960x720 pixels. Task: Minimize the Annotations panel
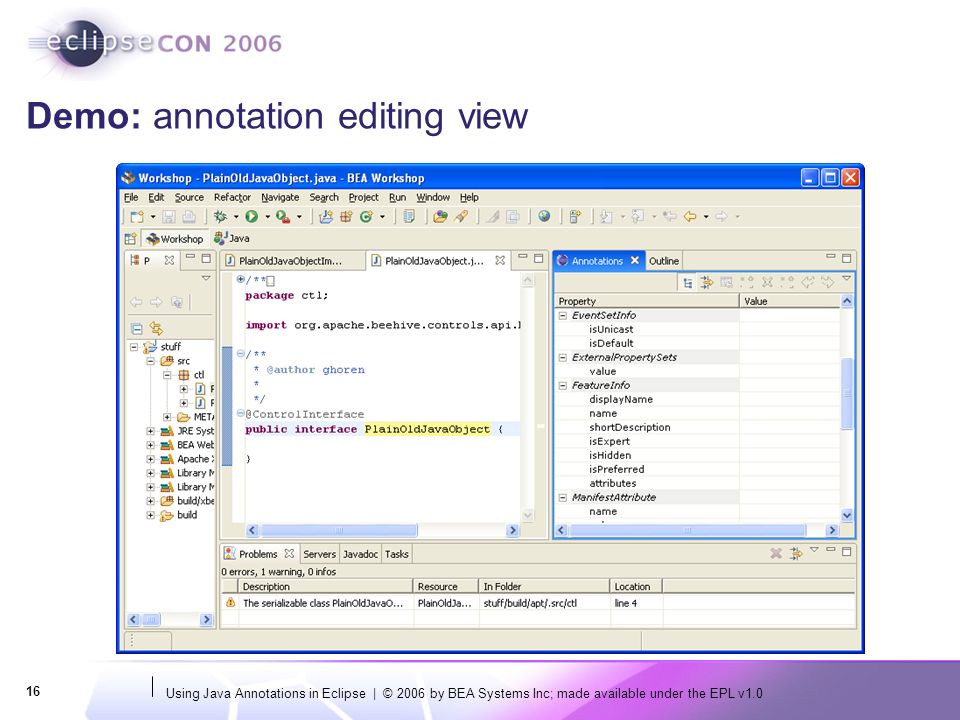830,257
